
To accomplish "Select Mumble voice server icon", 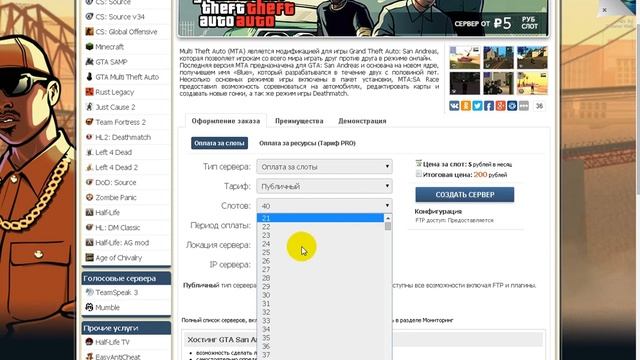I will click(89, 307).
